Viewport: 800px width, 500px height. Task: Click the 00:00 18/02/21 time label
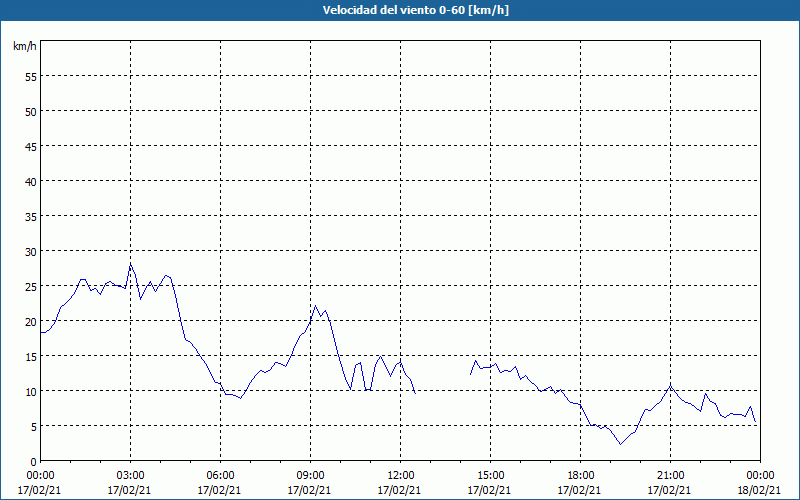pos(759,483)
